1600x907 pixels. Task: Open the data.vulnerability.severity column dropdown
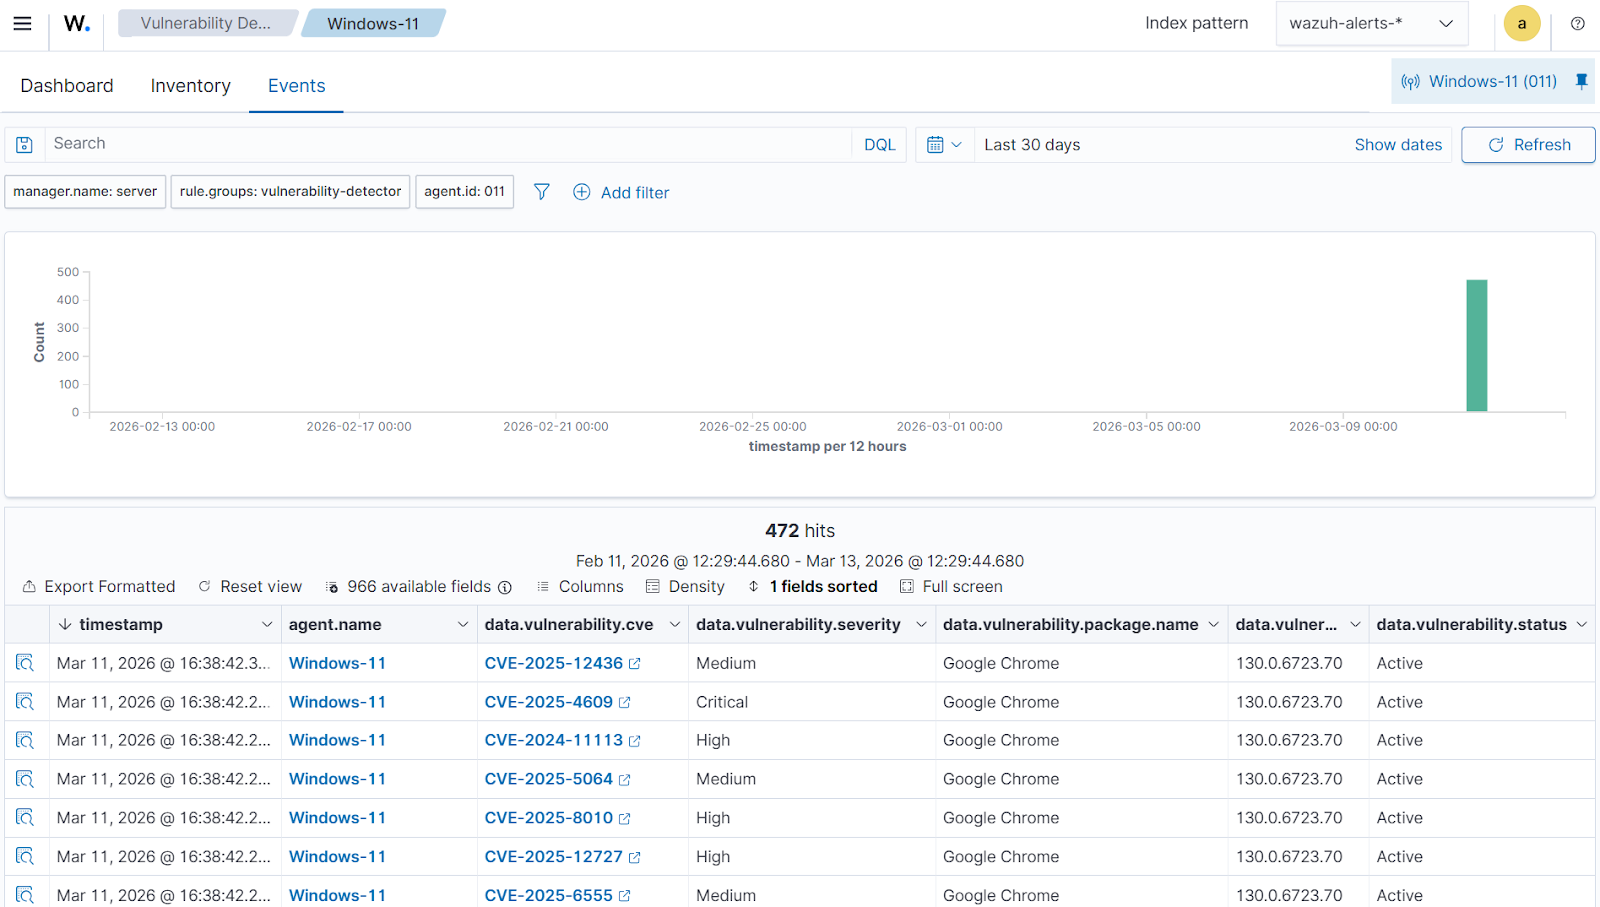point(921,623)
